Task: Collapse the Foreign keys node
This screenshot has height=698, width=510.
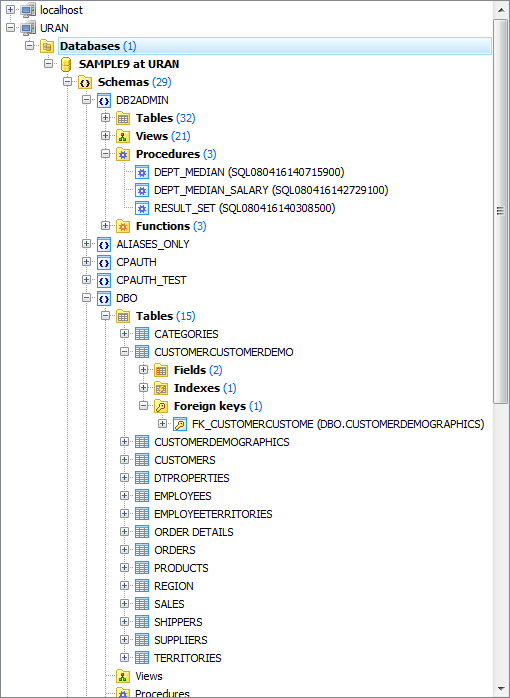Action: [143, 406]
